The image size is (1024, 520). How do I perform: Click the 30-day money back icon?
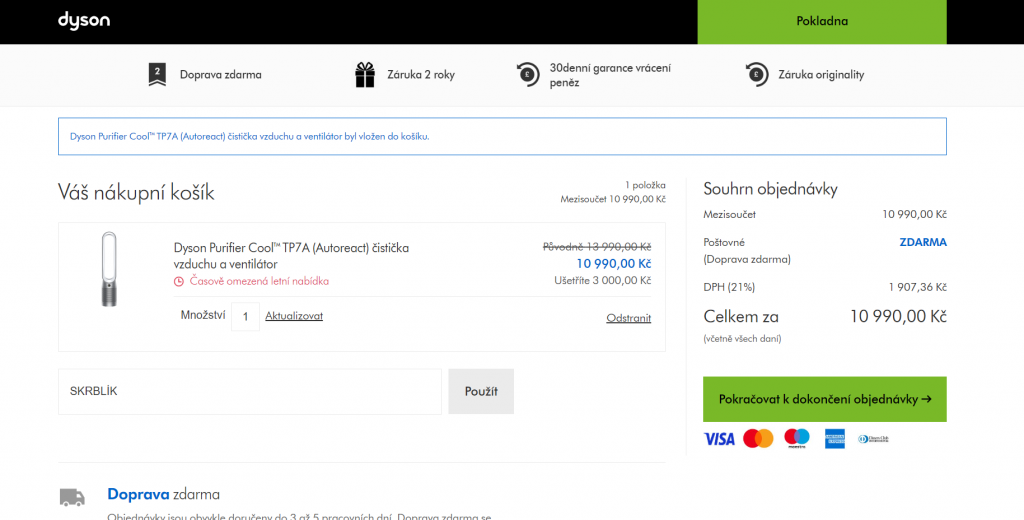528,74
